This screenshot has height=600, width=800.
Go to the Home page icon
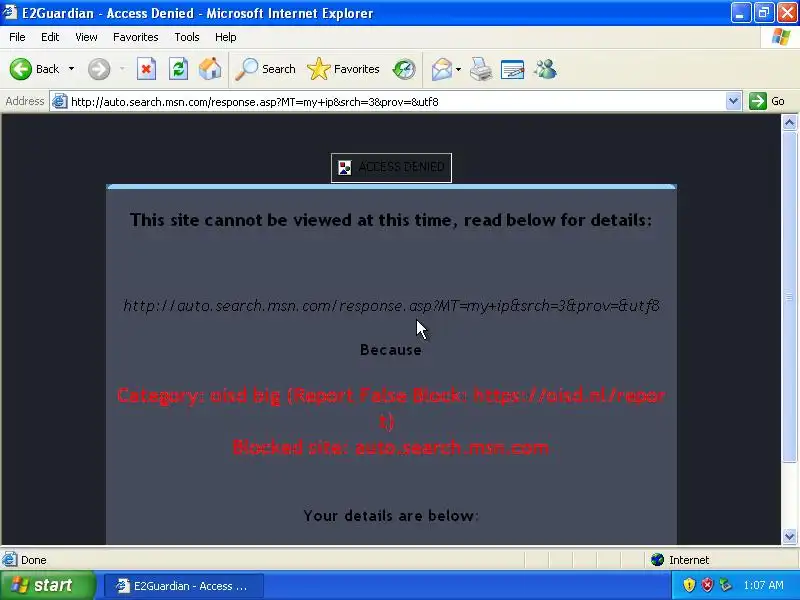pyautogui.click(x=210, y=69)
